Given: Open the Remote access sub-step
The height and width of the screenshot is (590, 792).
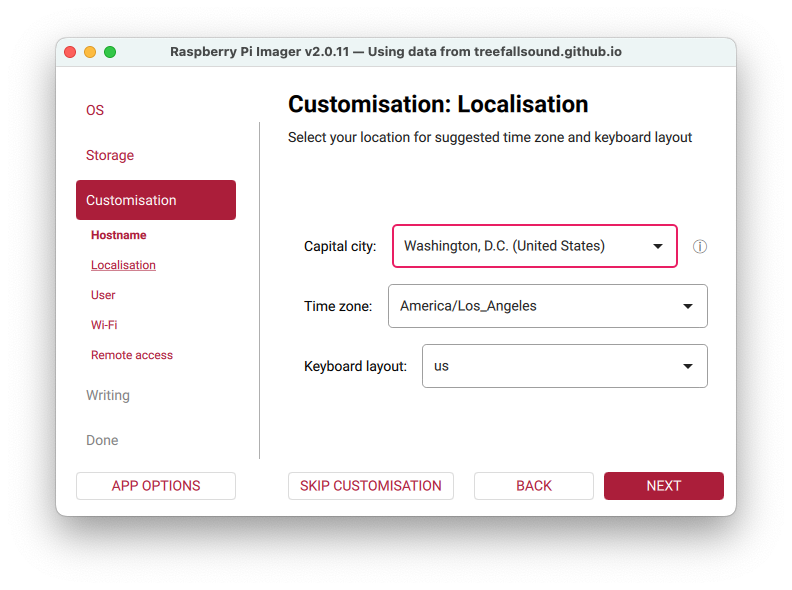Looking at the screenshot, I should coord(132,355).
